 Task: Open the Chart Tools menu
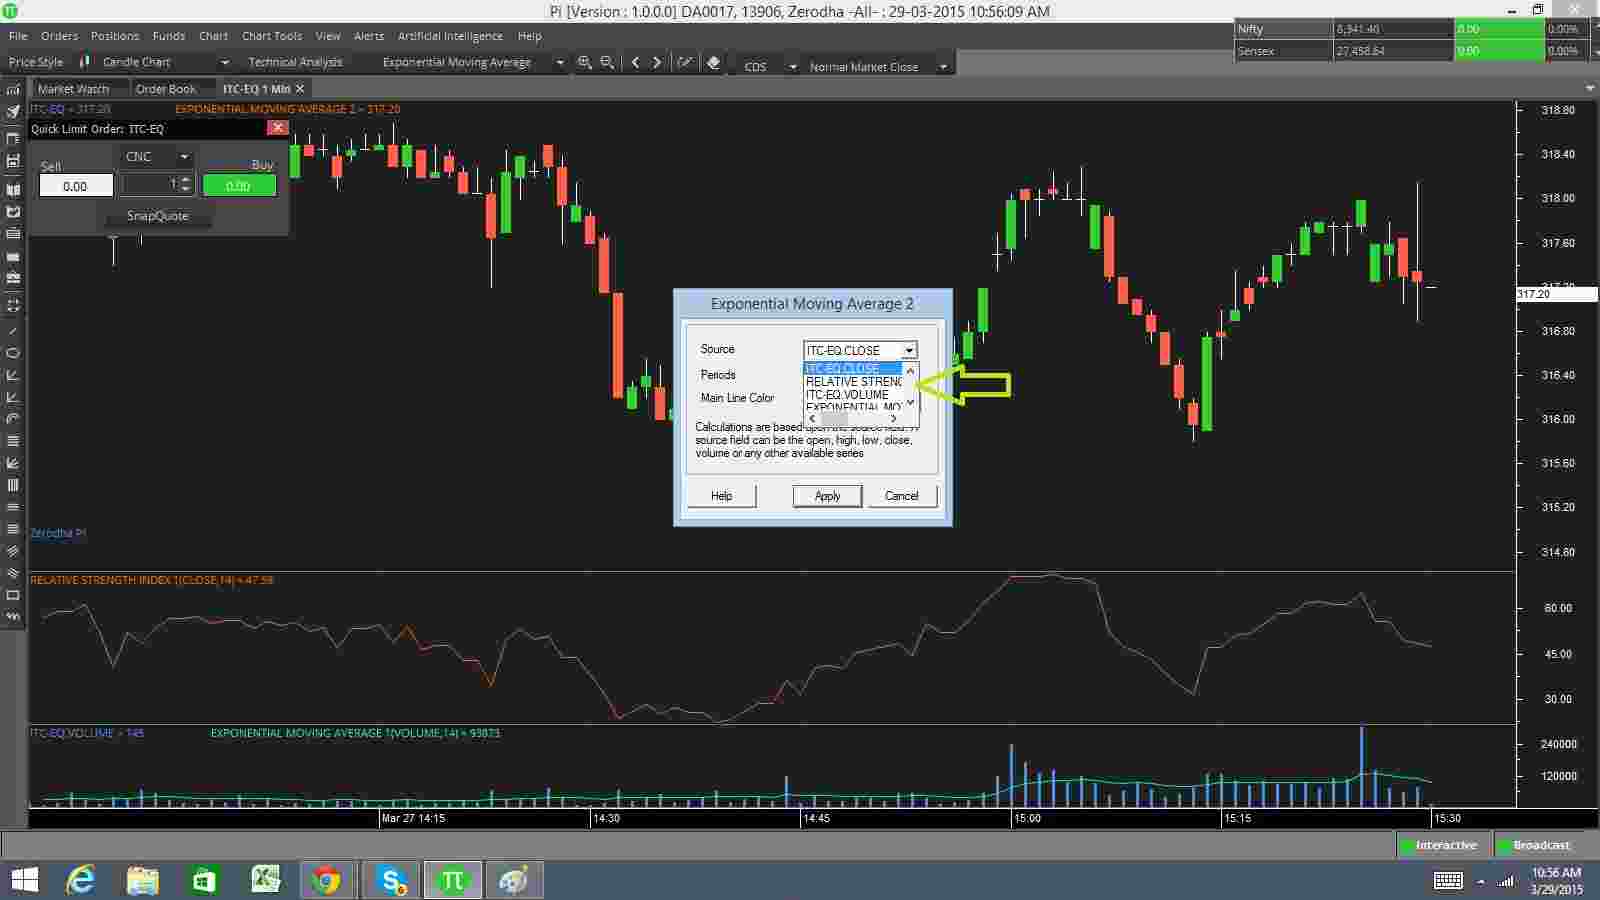tap(271, 36)
